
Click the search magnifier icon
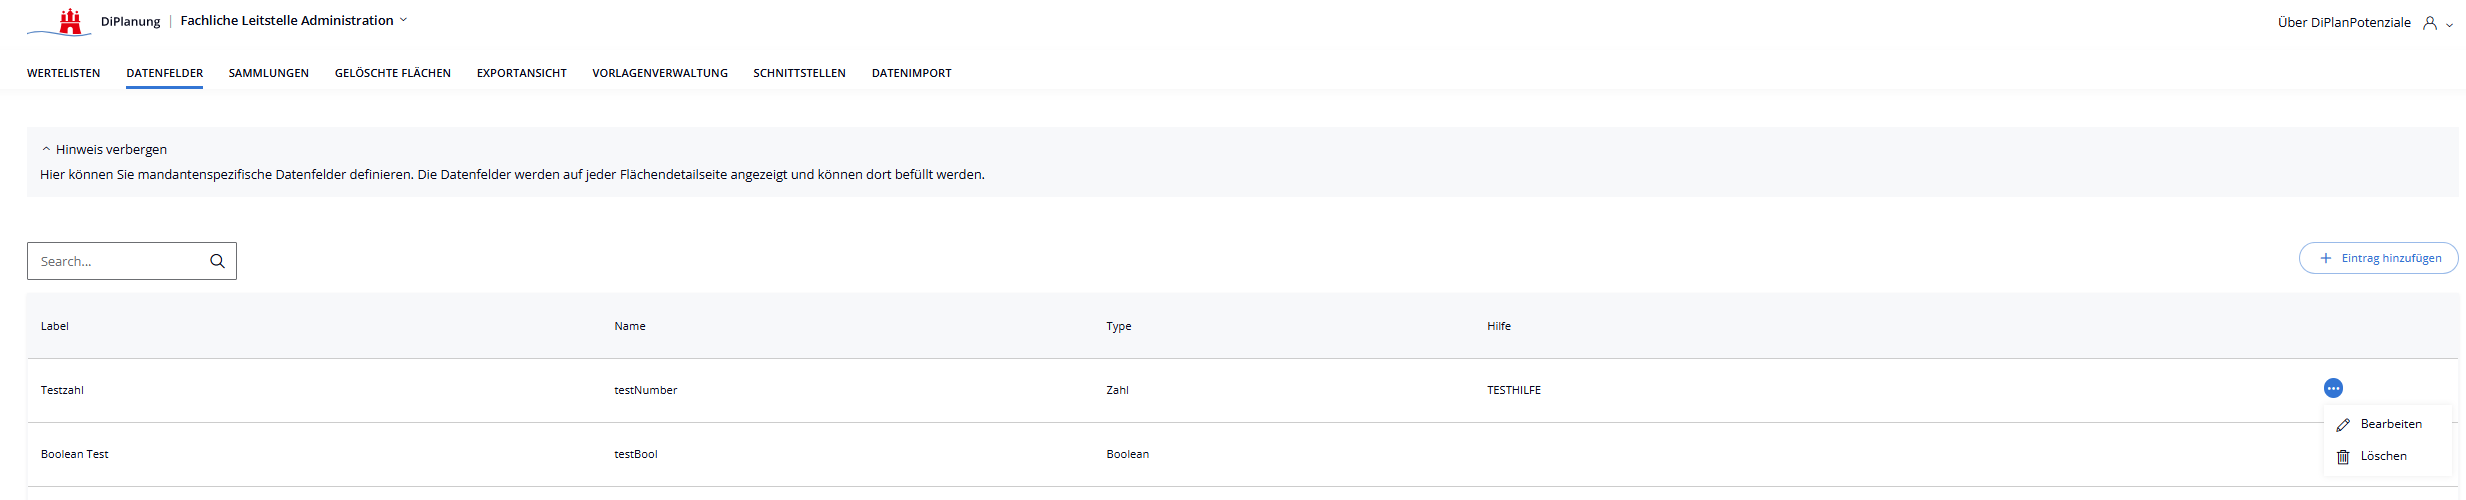coord(217,261)
